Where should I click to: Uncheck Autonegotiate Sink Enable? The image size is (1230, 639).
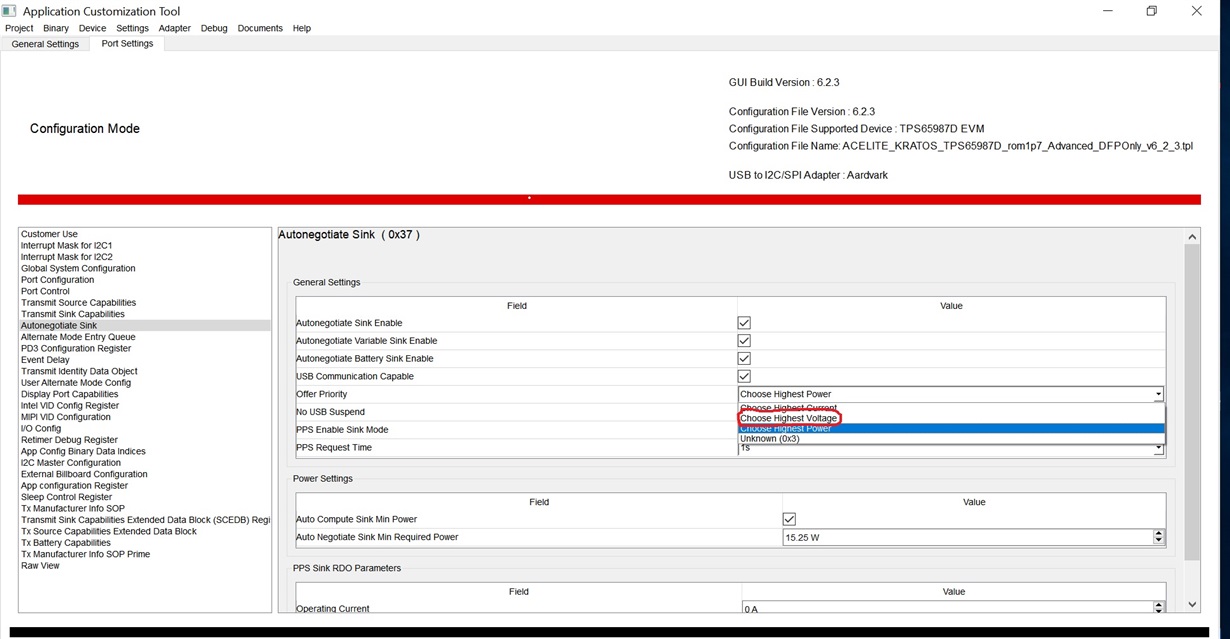pyautogui.click(x=743, y=322)
